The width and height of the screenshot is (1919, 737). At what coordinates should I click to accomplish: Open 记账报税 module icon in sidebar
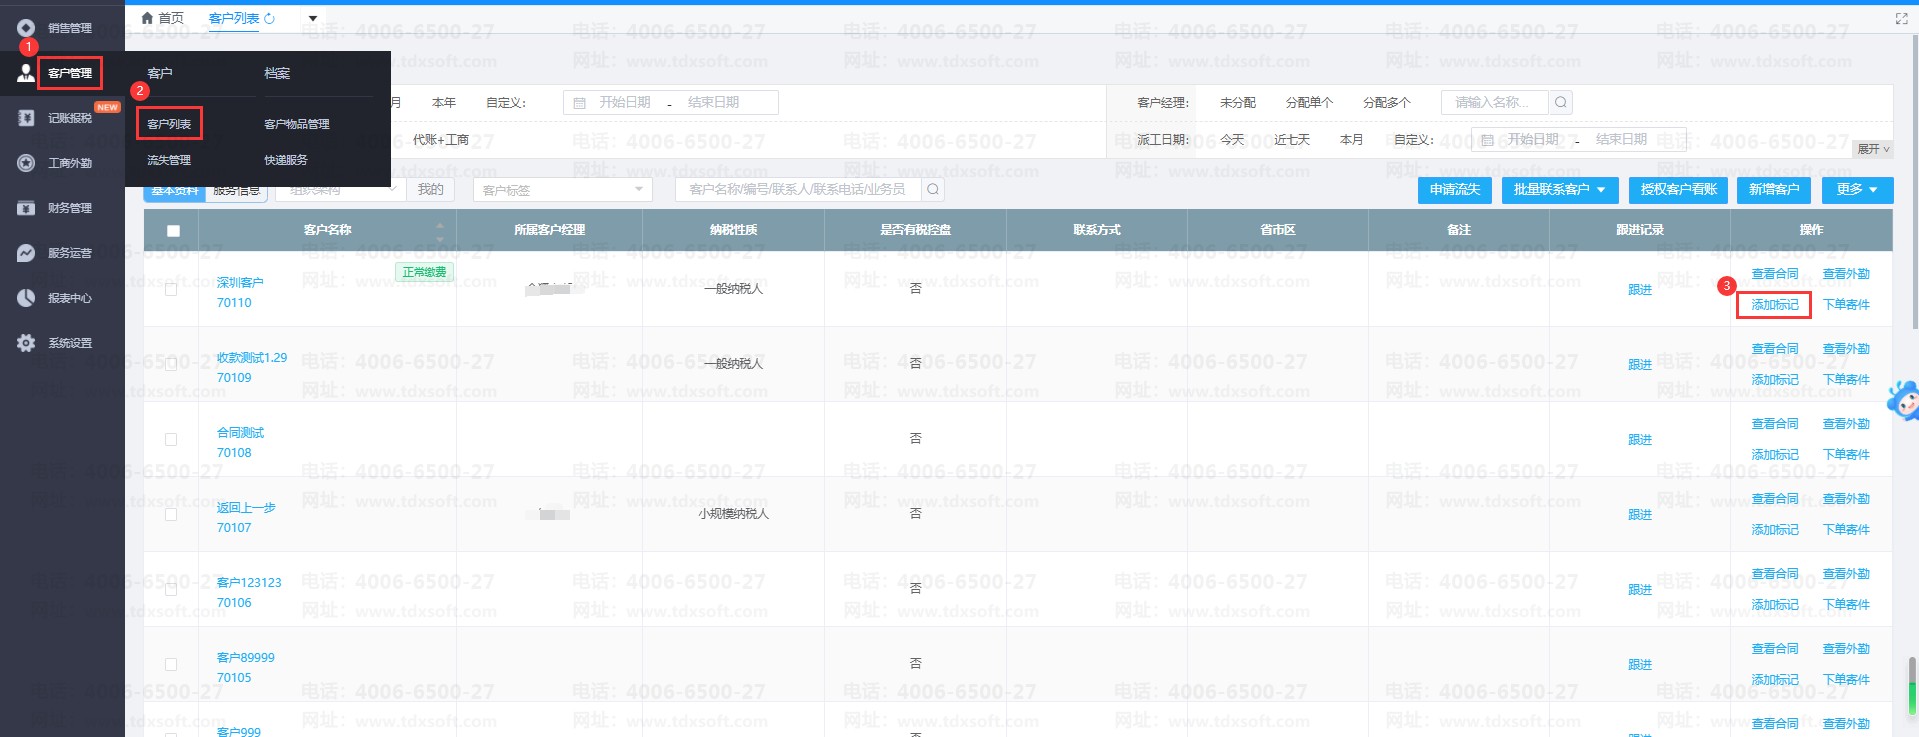(26, 118)
